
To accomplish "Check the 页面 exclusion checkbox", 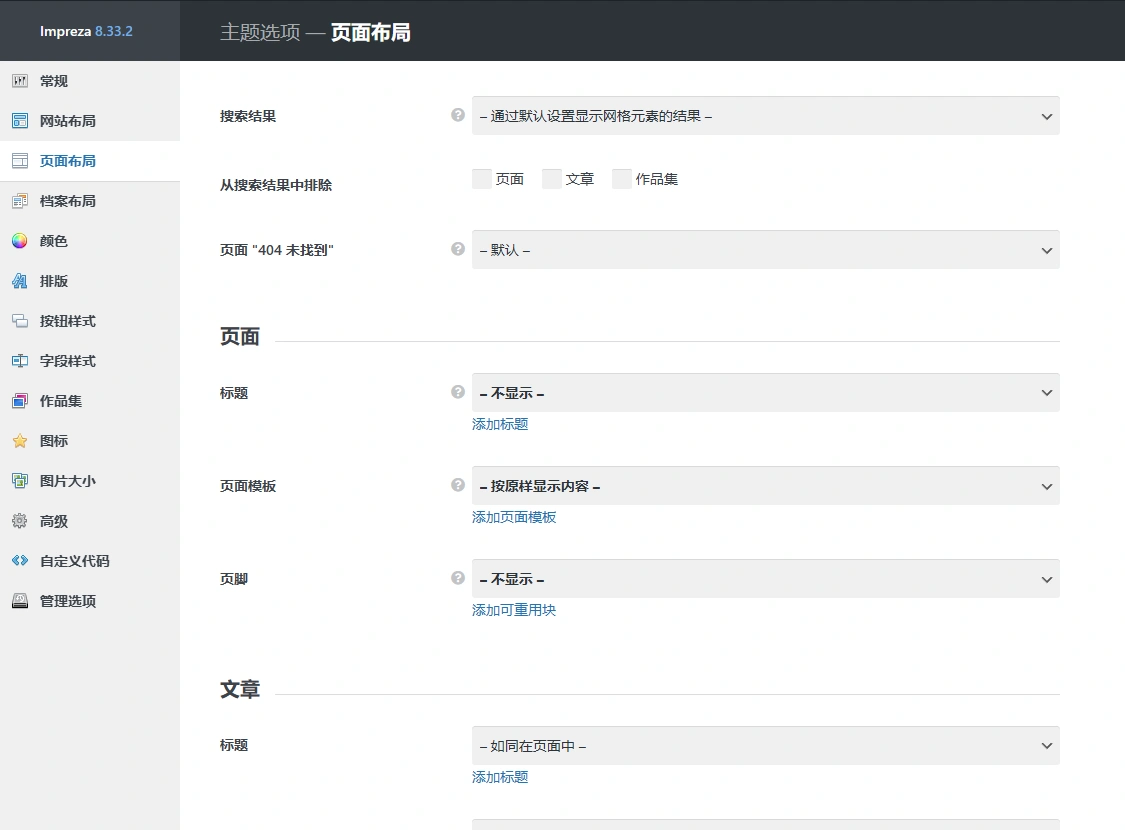I will (481, 178).
